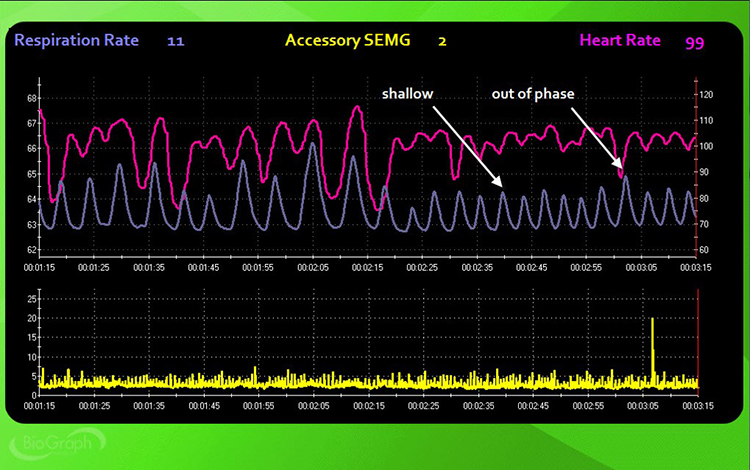Select the Accessory SEMG label
This screenshot has width=750, height=470.
[x=348, y=41]
